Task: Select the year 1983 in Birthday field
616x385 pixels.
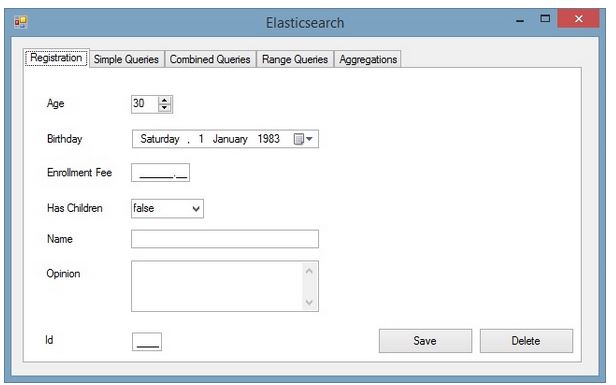Action: [269, 139]
